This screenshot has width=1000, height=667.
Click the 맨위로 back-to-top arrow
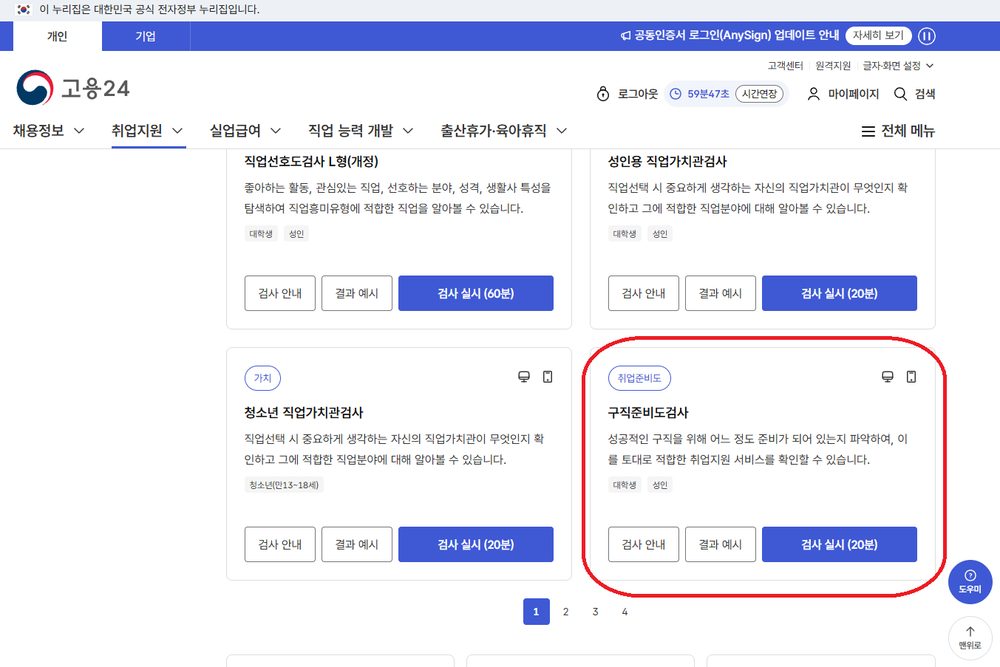(x=970, y=637)
